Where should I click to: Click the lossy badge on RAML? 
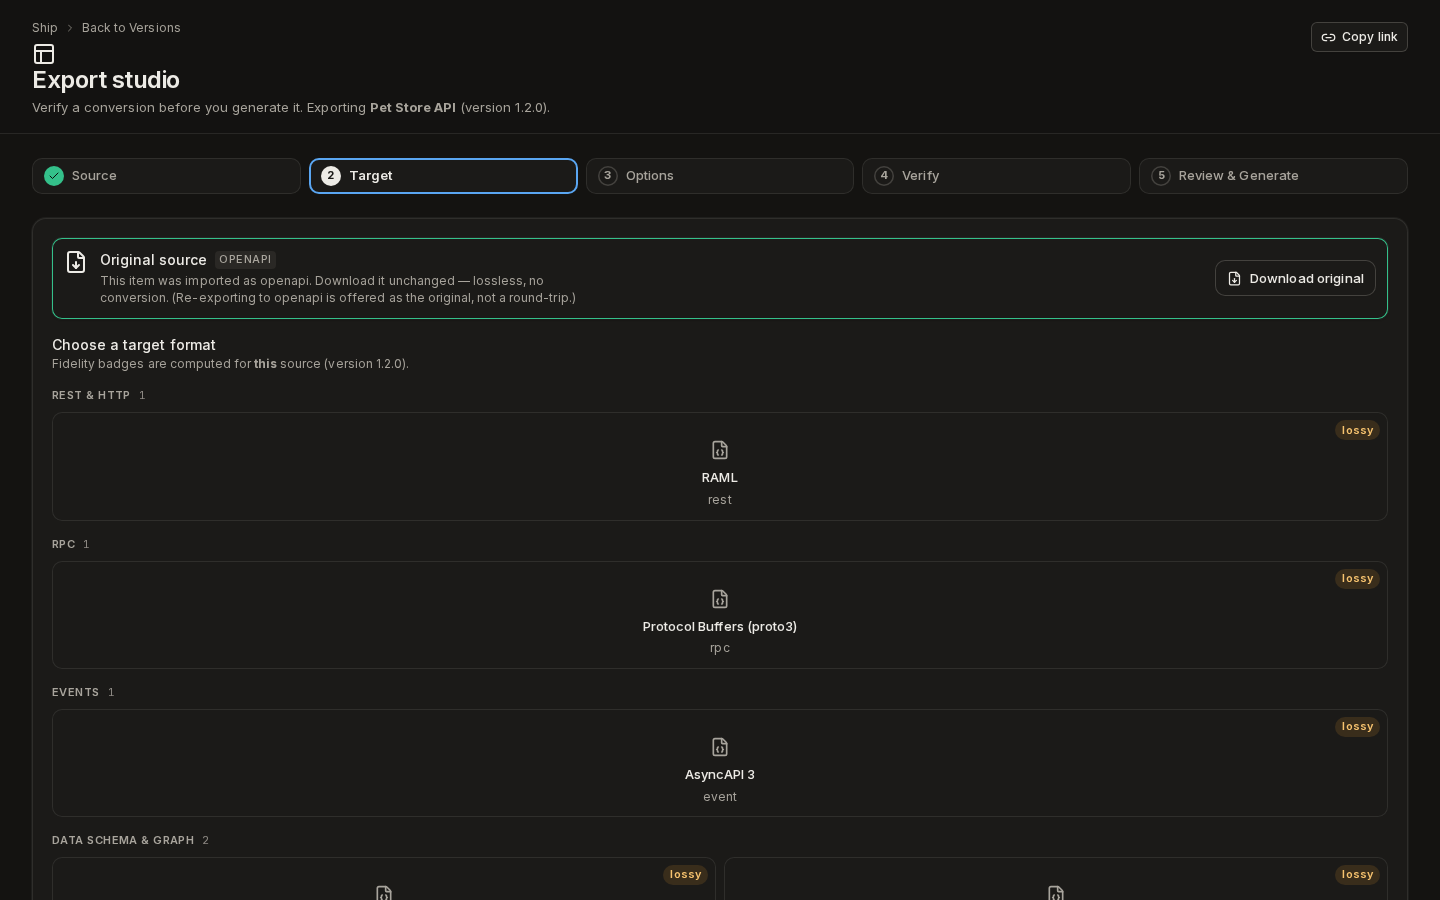(x=1357, y=430)
